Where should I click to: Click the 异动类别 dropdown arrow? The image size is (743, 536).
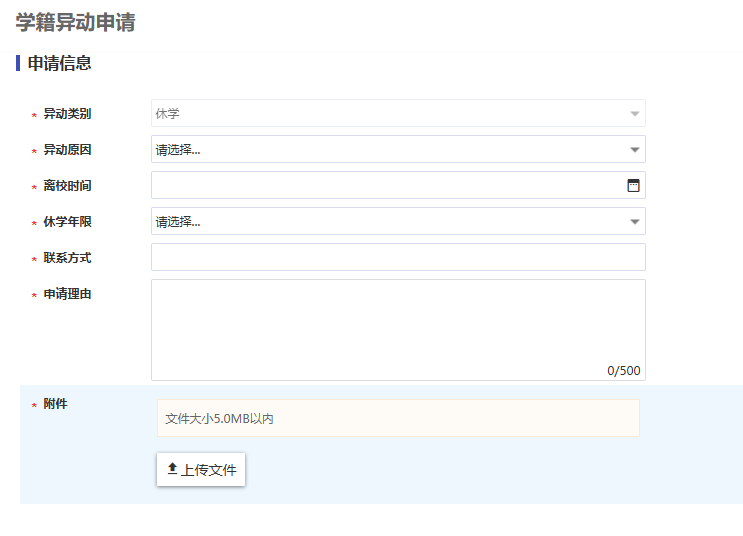click(x=634, y=114)
